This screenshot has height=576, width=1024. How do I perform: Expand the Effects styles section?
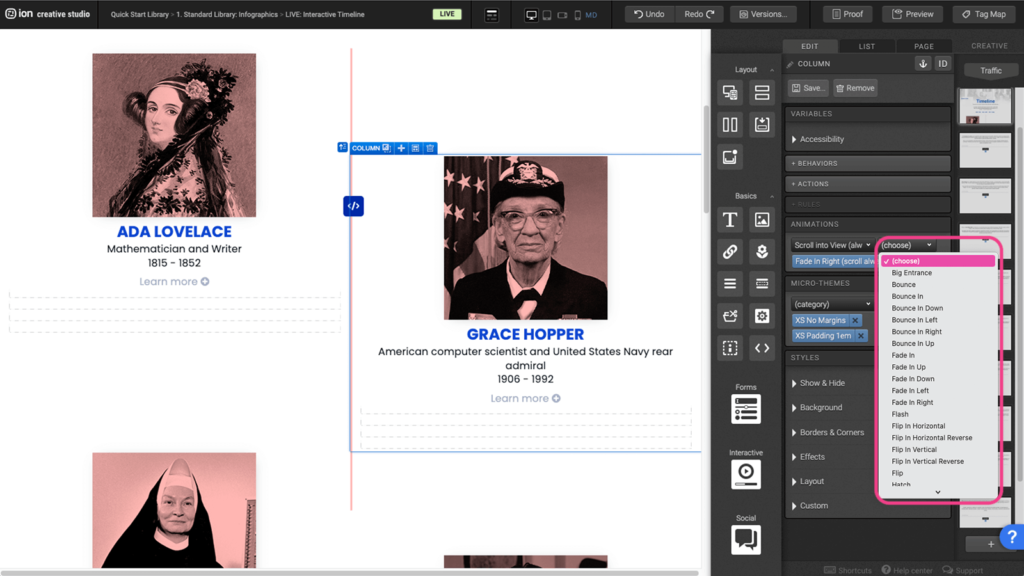[808, 456]
